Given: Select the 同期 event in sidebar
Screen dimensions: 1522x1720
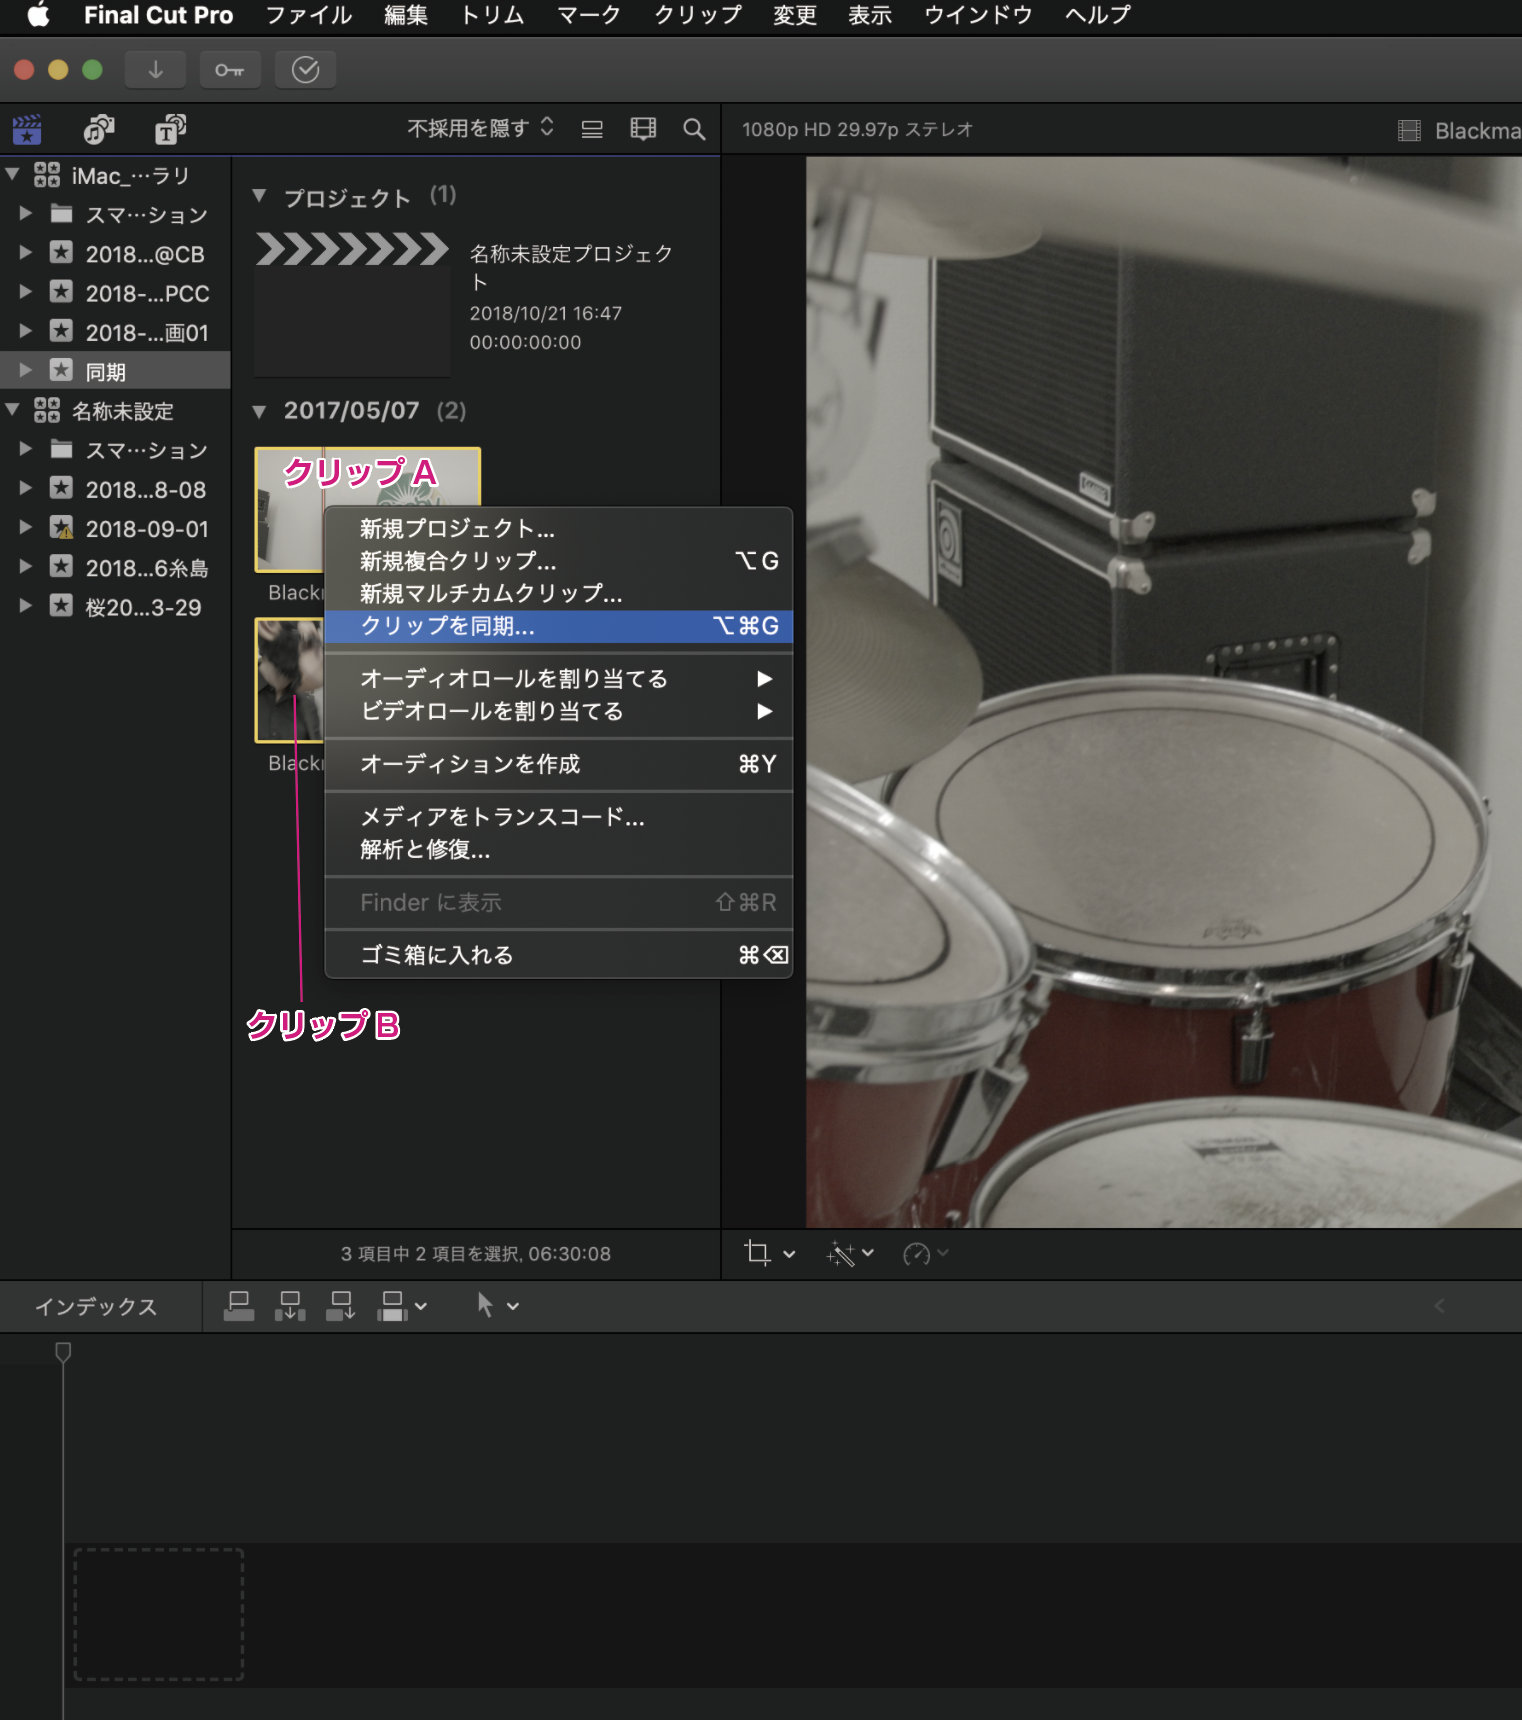Looking at the screenshot, I should 105,372.
